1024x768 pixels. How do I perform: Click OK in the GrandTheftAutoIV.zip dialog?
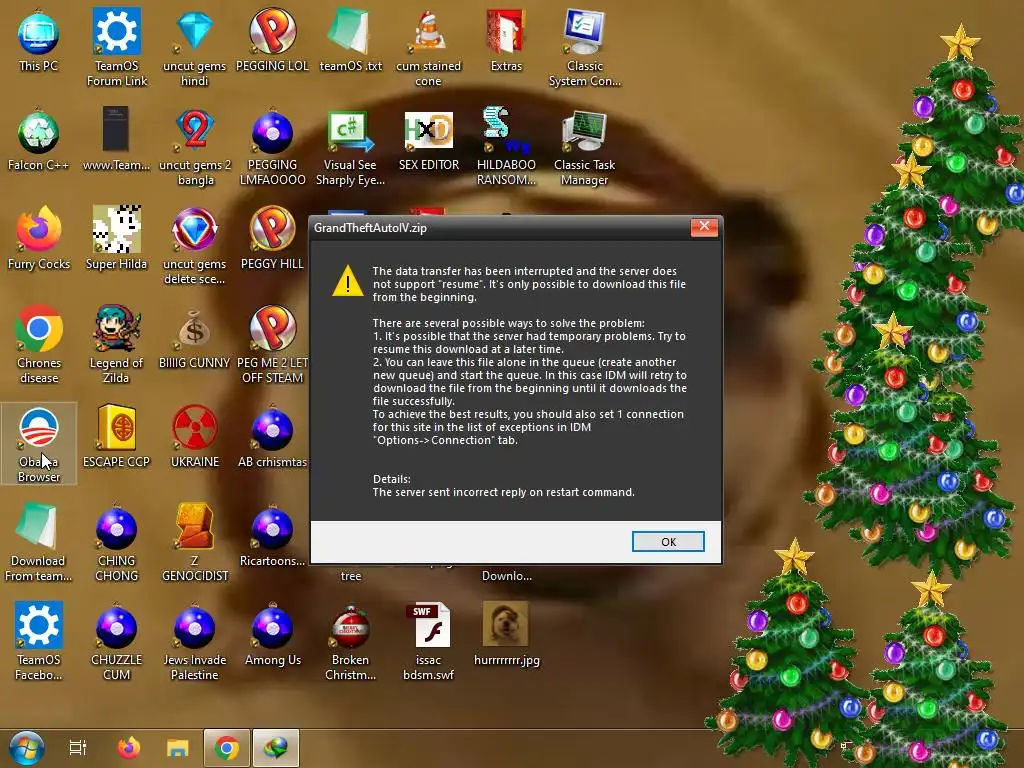pos(667,541)
